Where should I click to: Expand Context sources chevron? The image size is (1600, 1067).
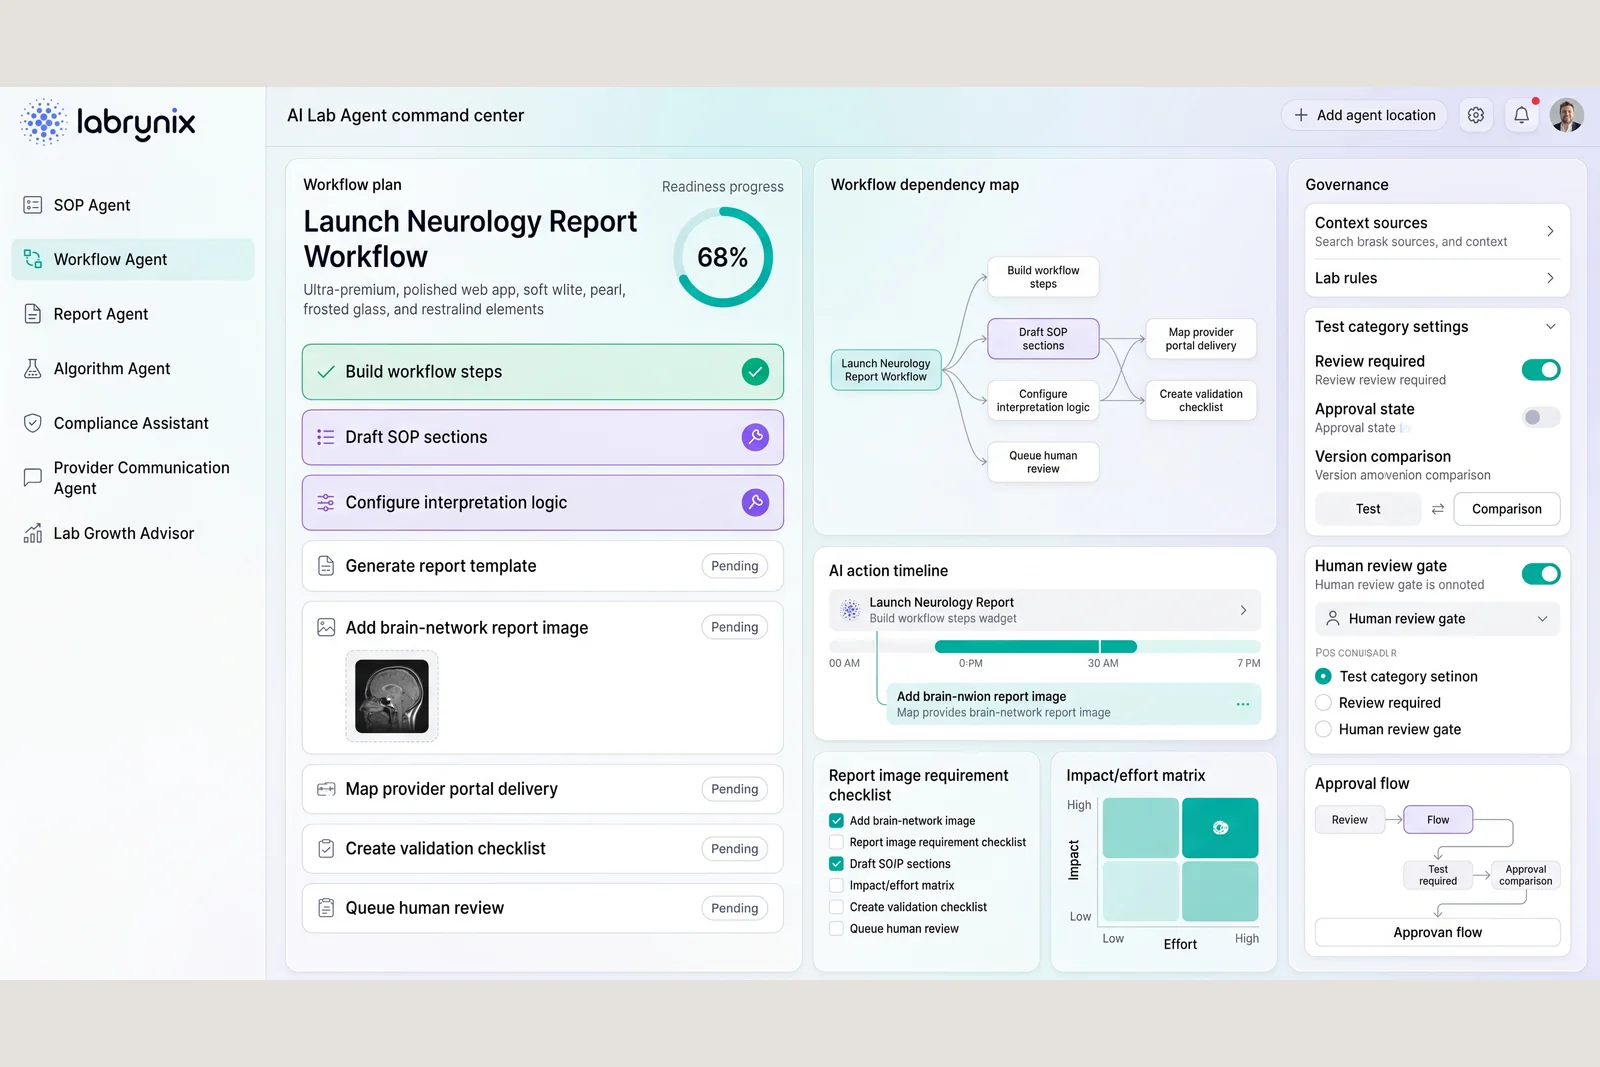point(1550,231)
